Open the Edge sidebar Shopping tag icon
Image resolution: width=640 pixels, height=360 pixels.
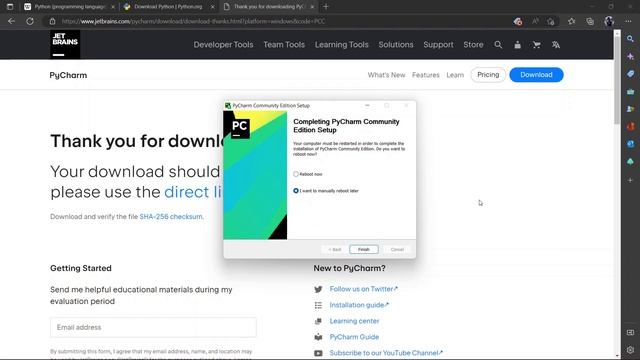630,74
